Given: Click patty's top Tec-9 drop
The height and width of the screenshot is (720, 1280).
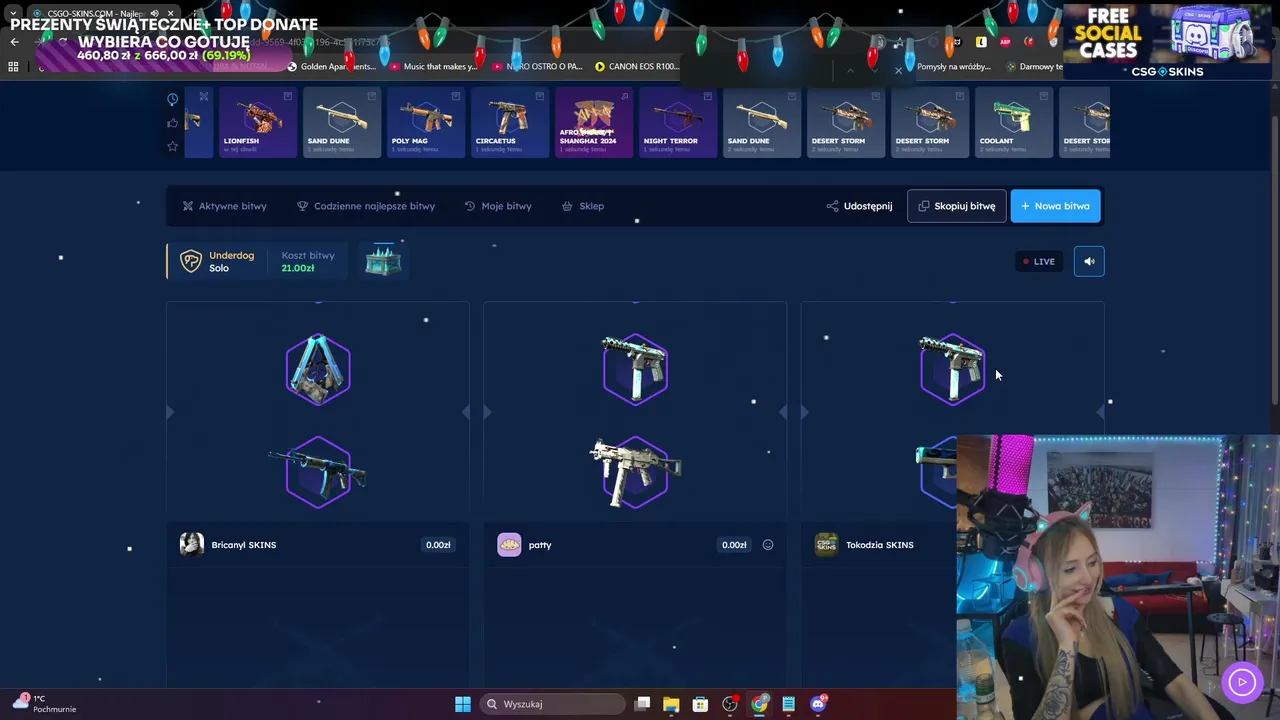Looking at the screenshot, I should [635, 369].
